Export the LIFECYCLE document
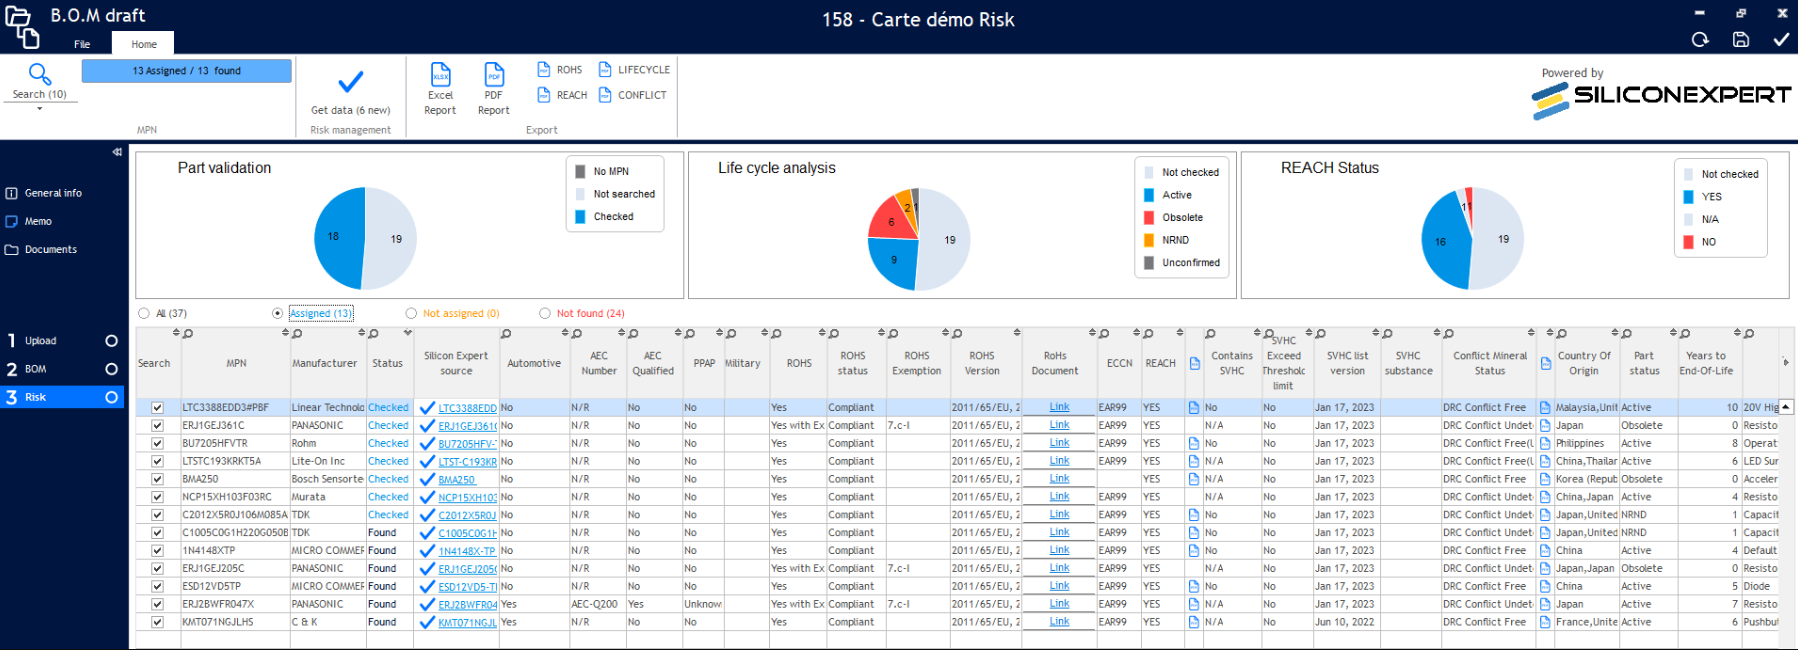 tap(634, 70)
